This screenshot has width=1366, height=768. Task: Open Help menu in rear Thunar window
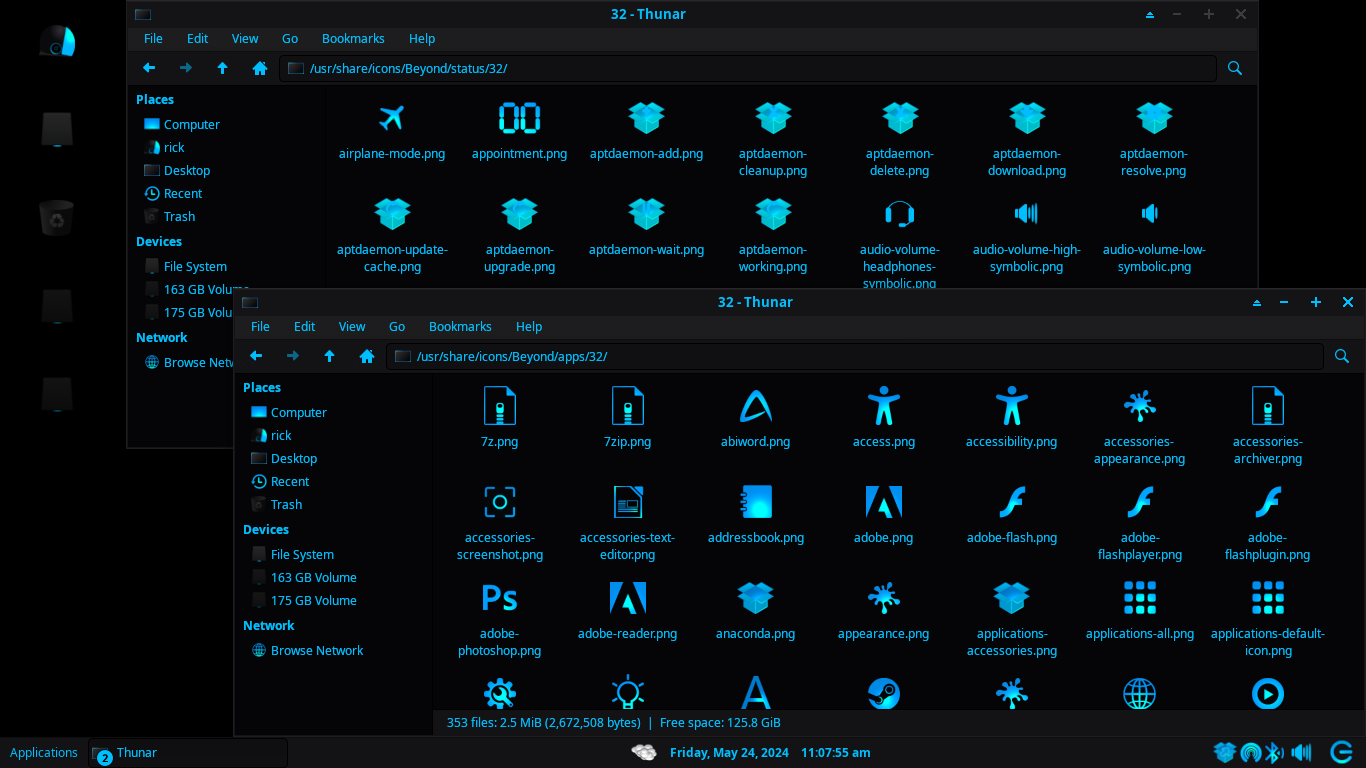pyautogui.click(x=422, y=39)
